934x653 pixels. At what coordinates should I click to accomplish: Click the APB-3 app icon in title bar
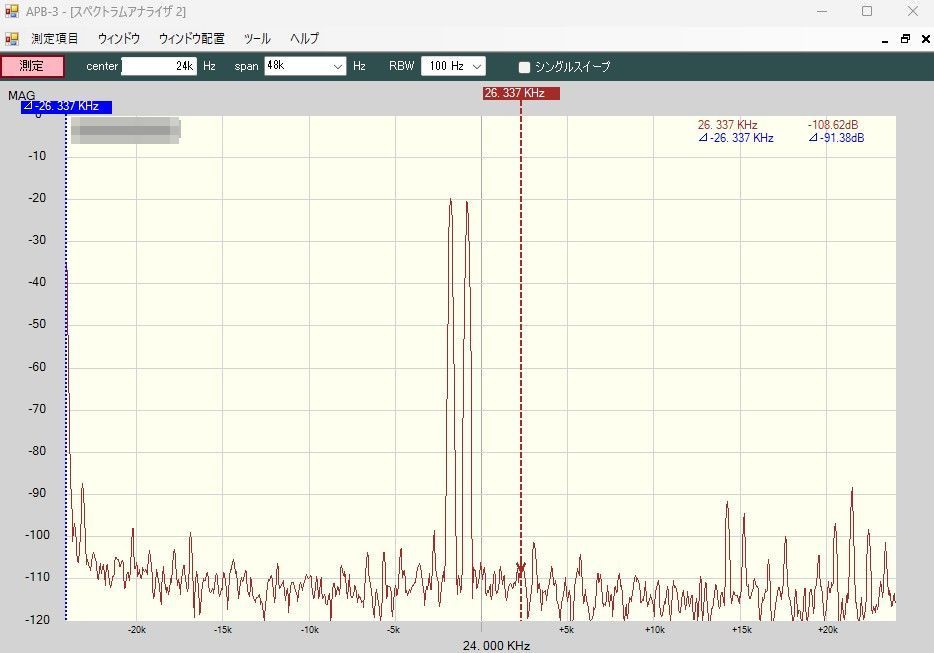(x=12, y=11)
